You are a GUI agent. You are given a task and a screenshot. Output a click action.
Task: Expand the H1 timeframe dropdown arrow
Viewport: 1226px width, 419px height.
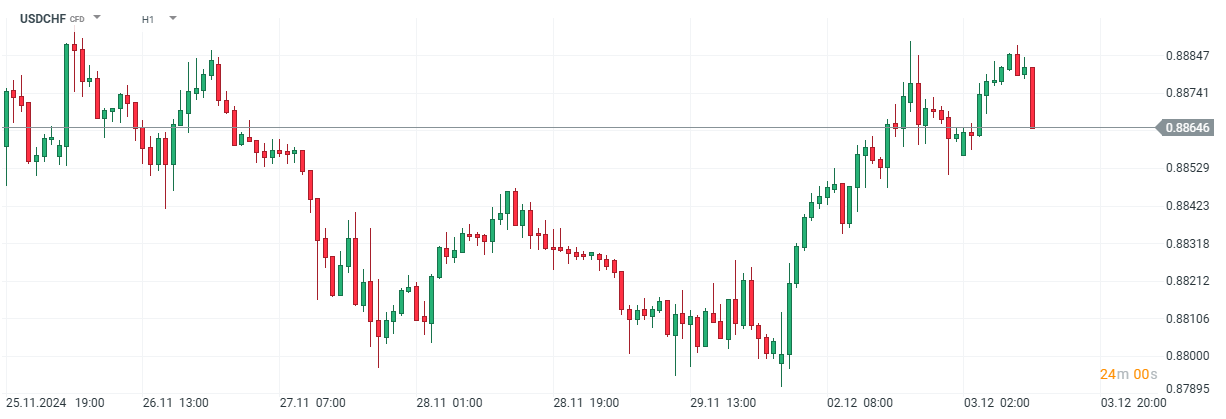click(172, 18)
